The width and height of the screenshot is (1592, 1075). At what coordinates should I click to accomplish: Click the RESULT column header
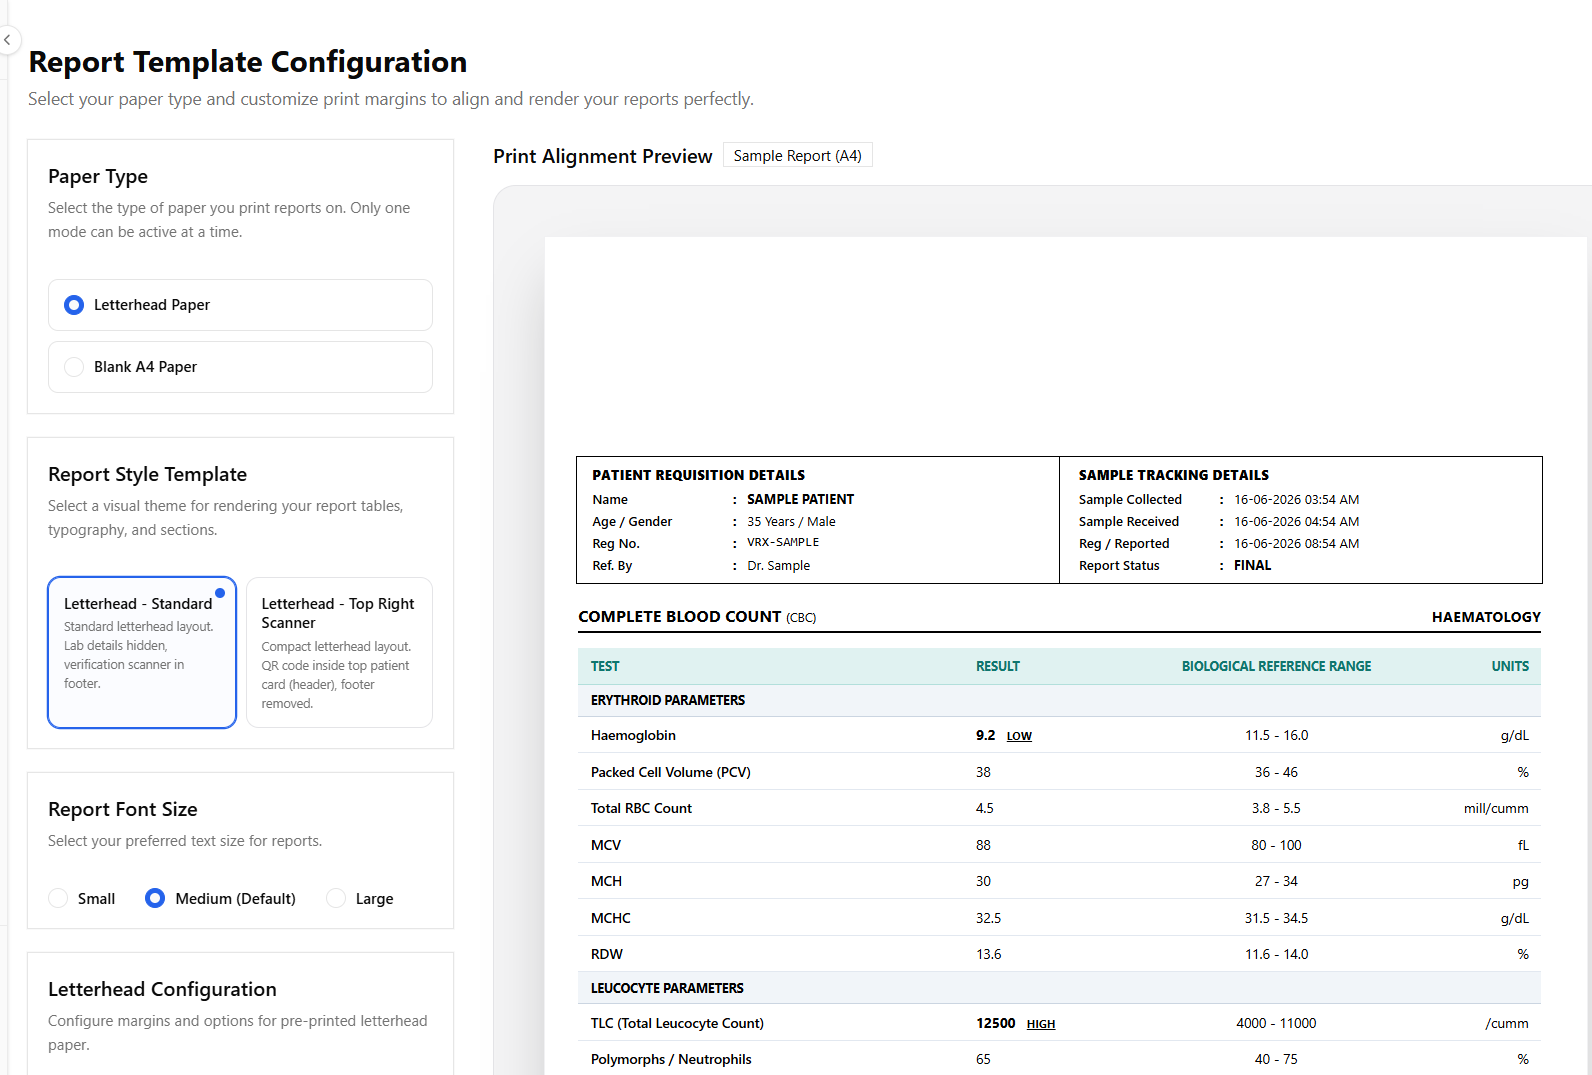998,666
